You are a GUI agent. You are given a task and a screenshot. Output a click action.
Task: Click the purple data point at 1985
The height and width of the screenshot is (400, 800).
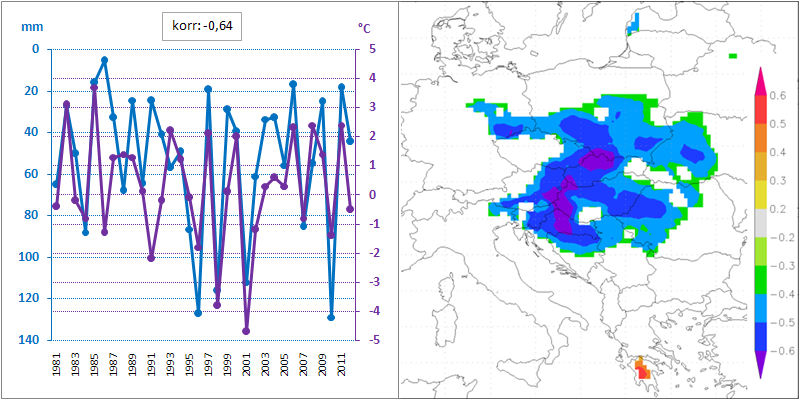pyautogui.click(x=94, y=88)
